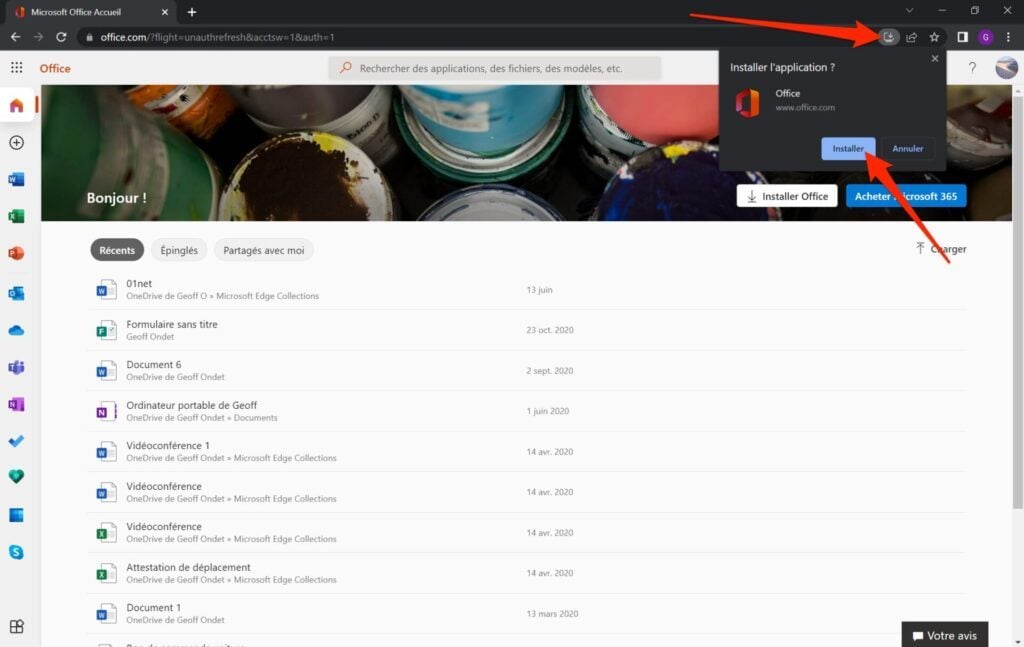1024x647 pixels.
Task: Open Vidéoconférence 1 document
Action: tap(168, 445)
